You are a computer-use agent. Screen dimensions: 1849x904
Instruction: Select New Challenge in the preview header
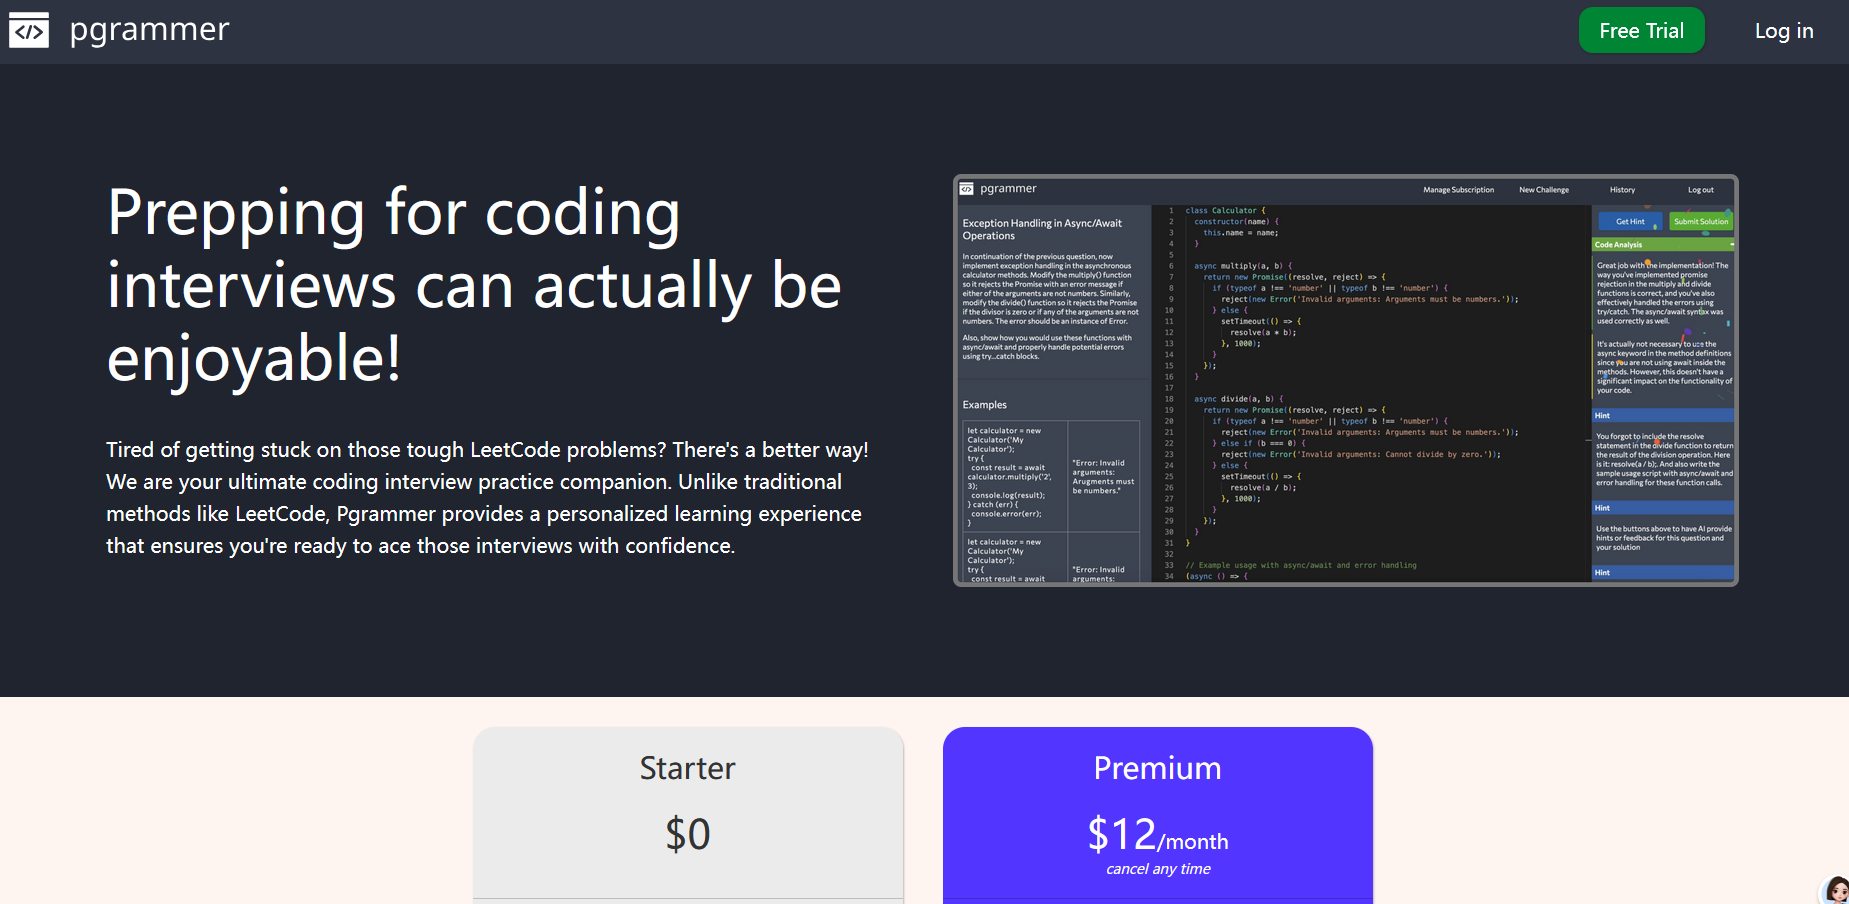(x=1543, y=190)
